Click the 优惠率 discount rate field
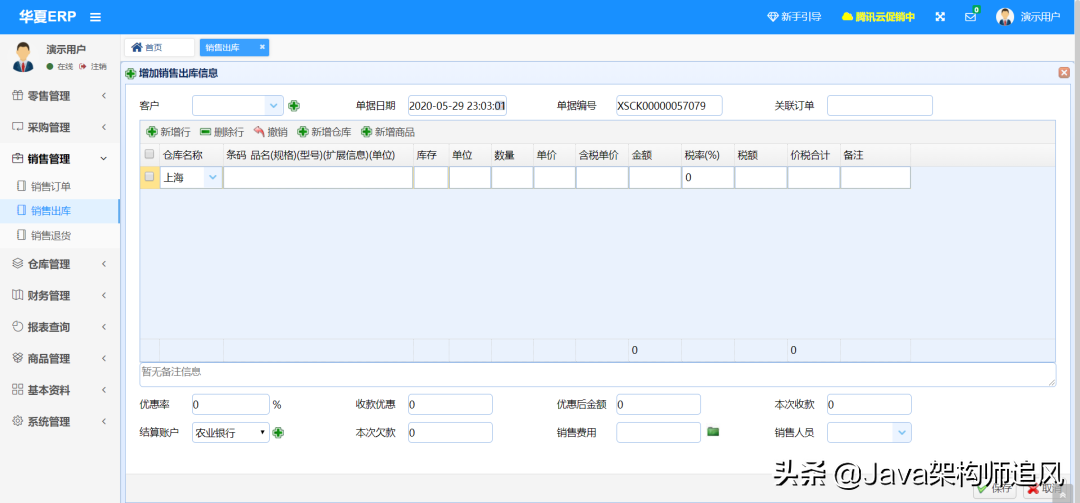The height and width of the screenshot is (503, 1080). [x=231, y=404]
